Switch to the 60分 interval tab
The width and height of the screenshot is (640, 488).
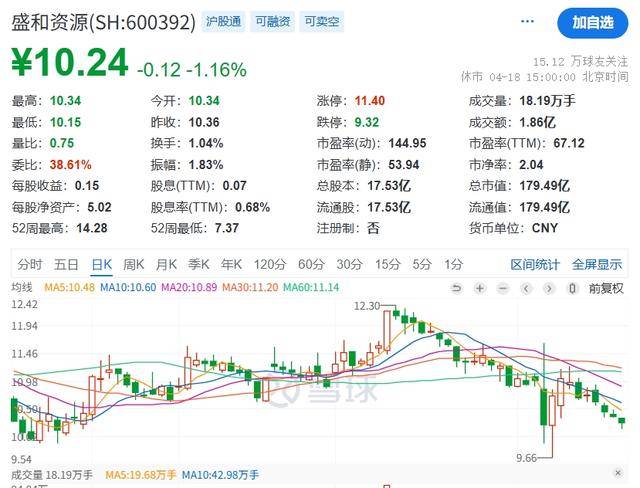click(x=311, y=264)
